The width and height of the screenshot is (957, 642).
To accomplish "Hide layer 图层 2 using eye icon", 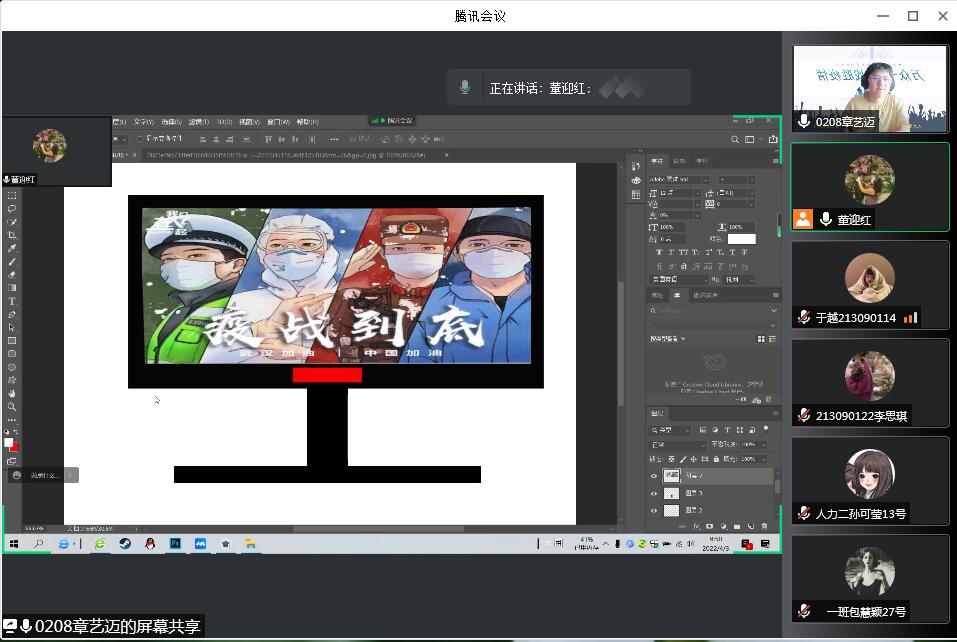I will 654,510.
